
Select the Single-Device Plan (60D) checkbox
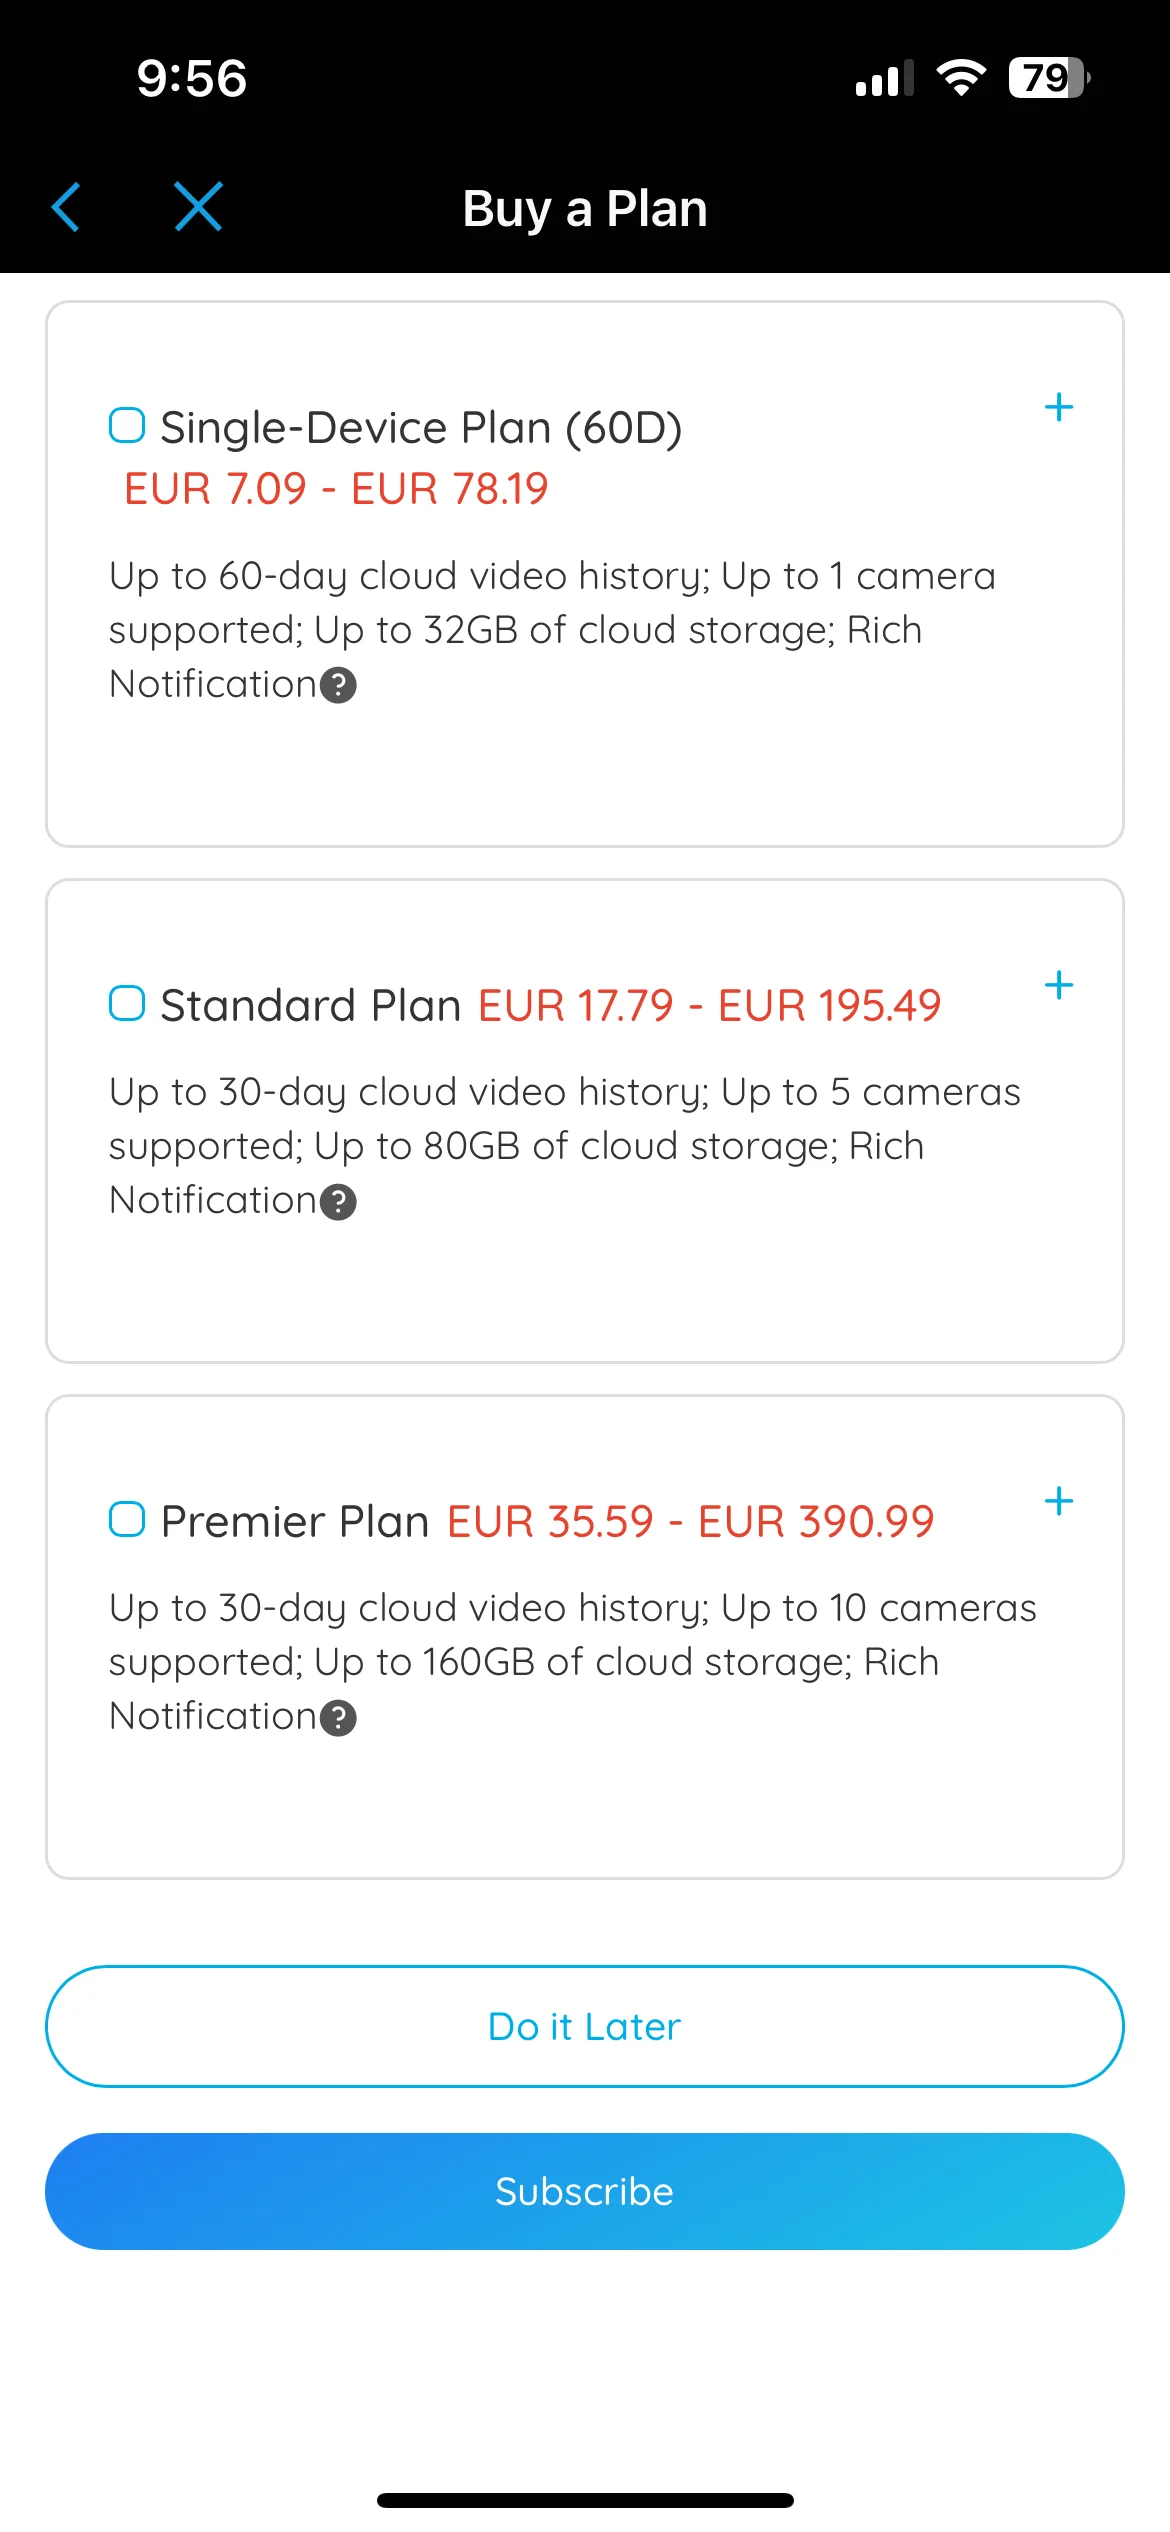(x=127, y=425)
